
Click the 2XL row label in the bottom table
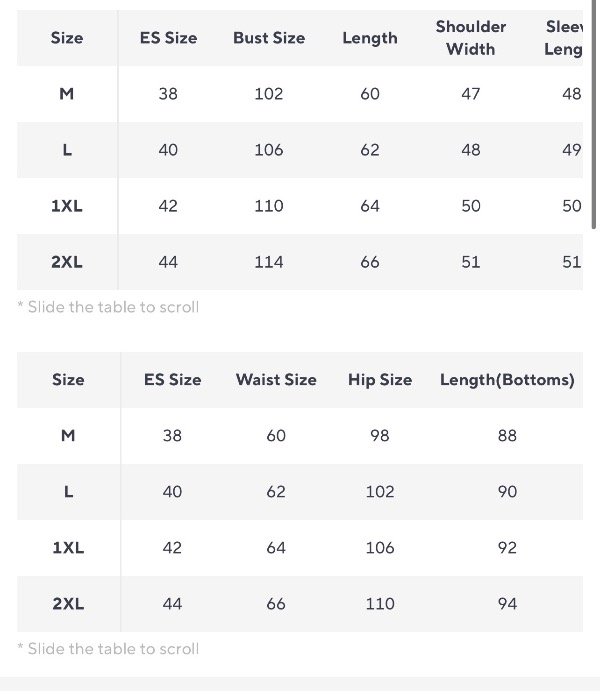pyautogui.click(x=68, y=604)
